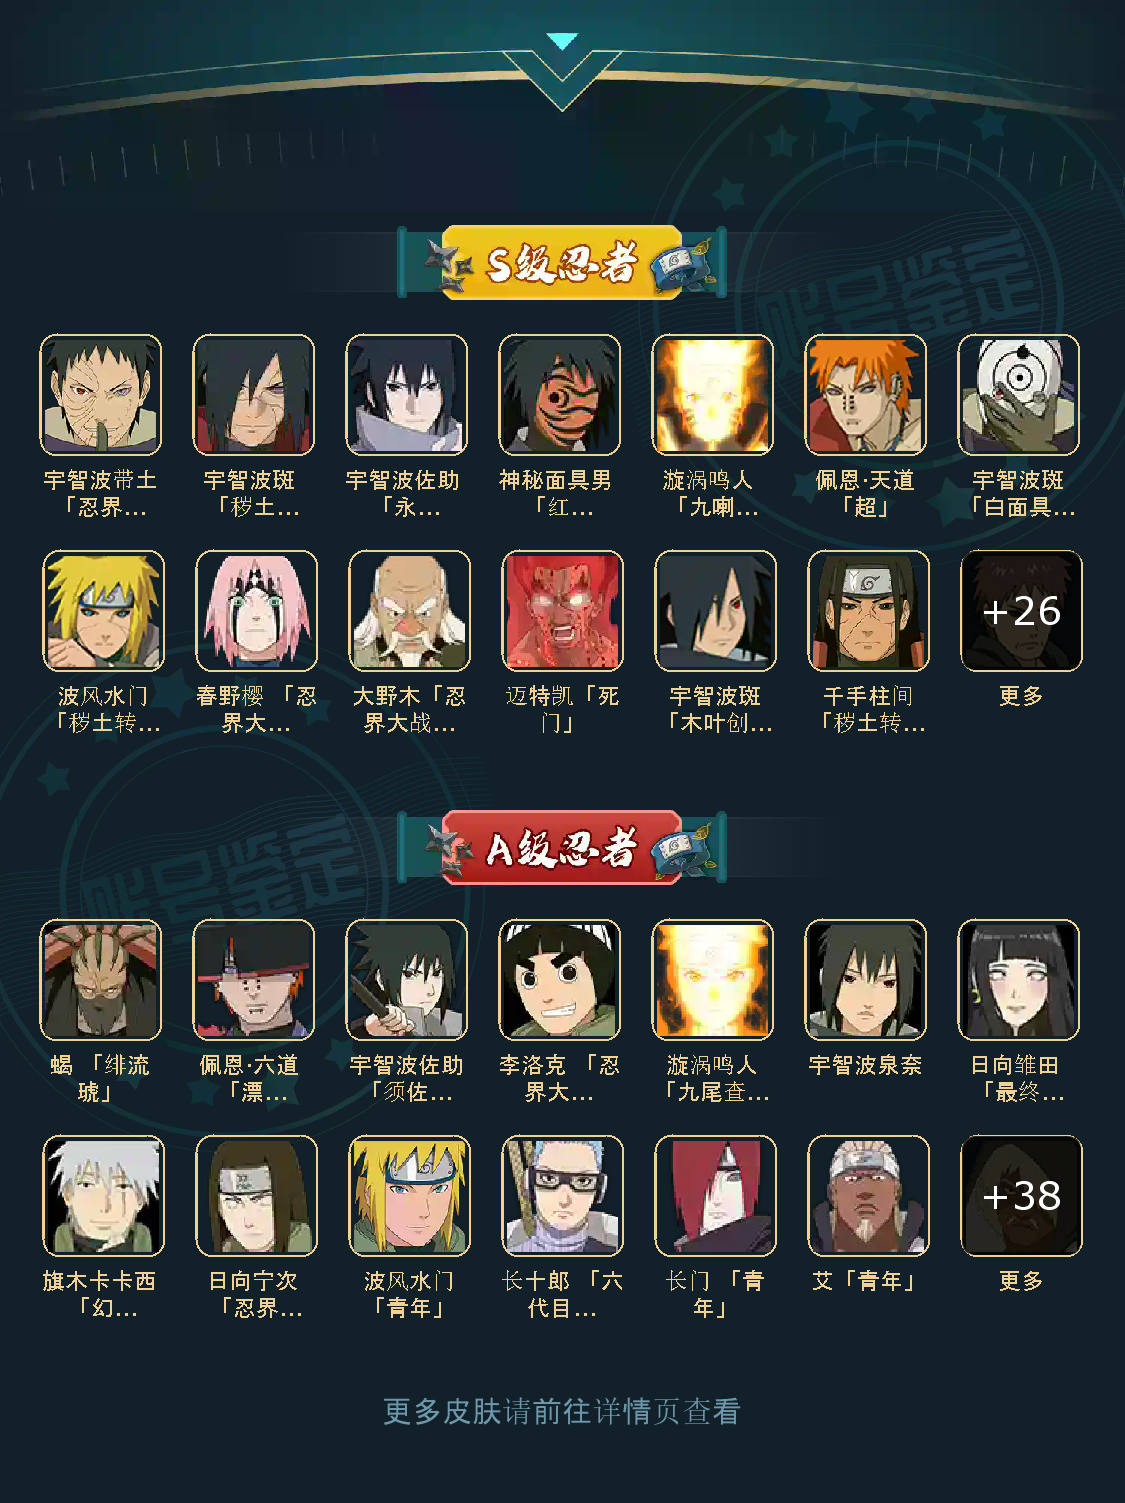The height and width of the screenshot is (1503, 1125).
Task: Follow the 更多皮肤请前往详情页查看 link
Action: (x=562, y=1412)
